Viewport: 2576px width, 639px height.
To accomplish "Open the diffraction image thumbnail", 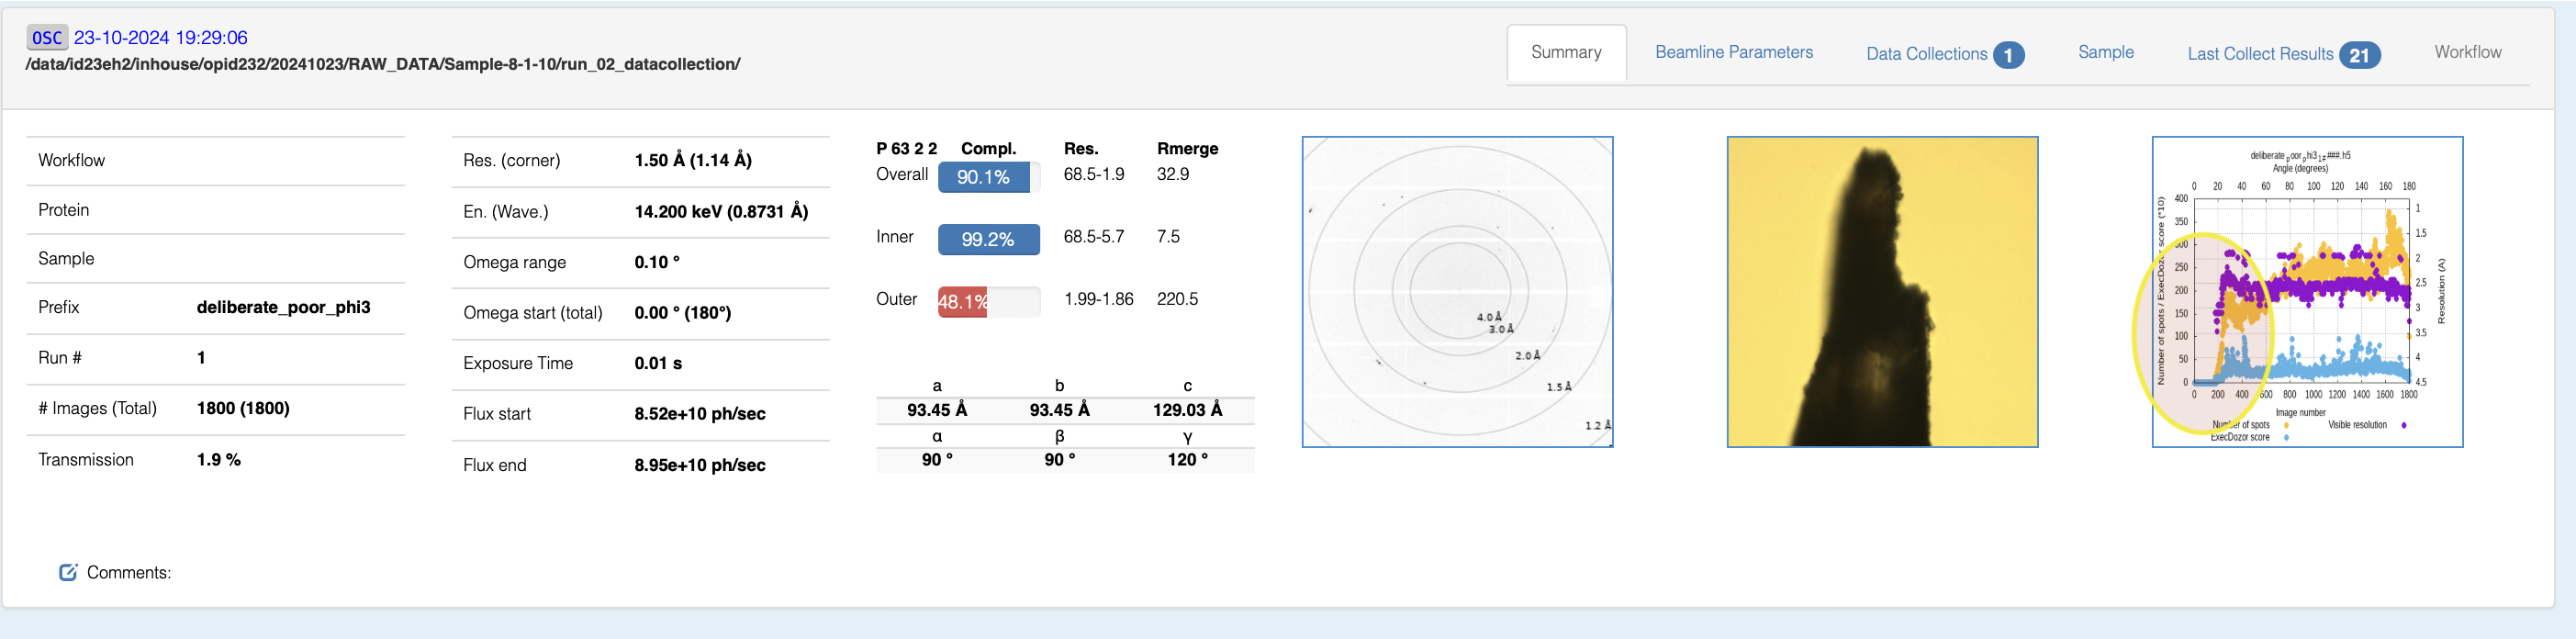I will pyautogui.click(x=1456, y=292).
